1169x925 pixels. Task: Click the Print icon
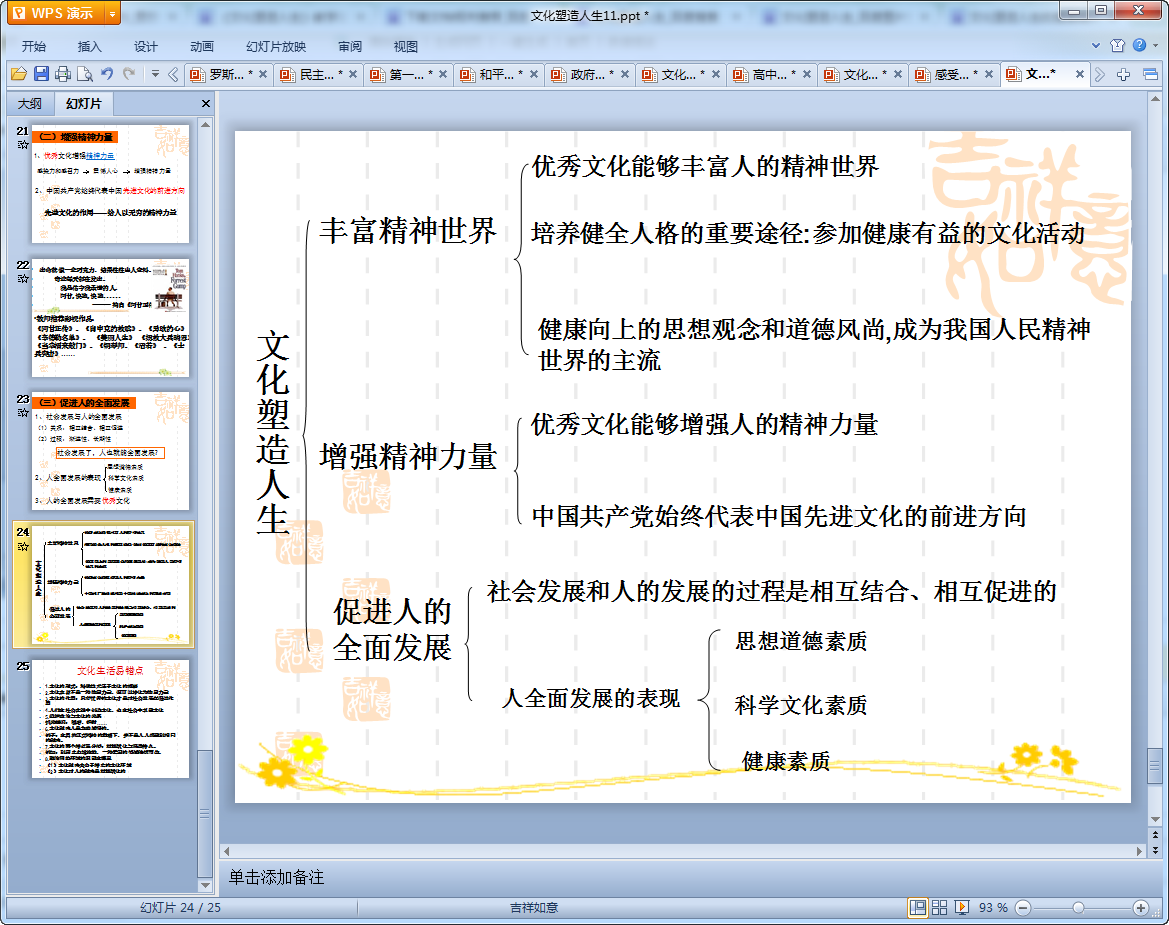(x=63, y=74)
